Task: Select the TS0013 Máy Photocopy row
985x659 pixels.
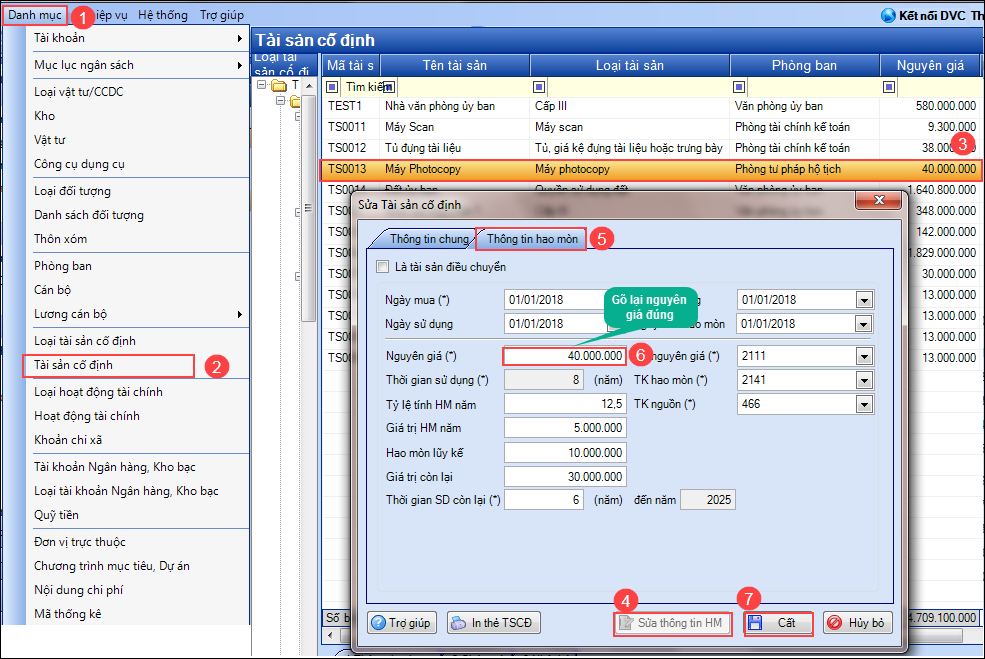Action: 651,170
